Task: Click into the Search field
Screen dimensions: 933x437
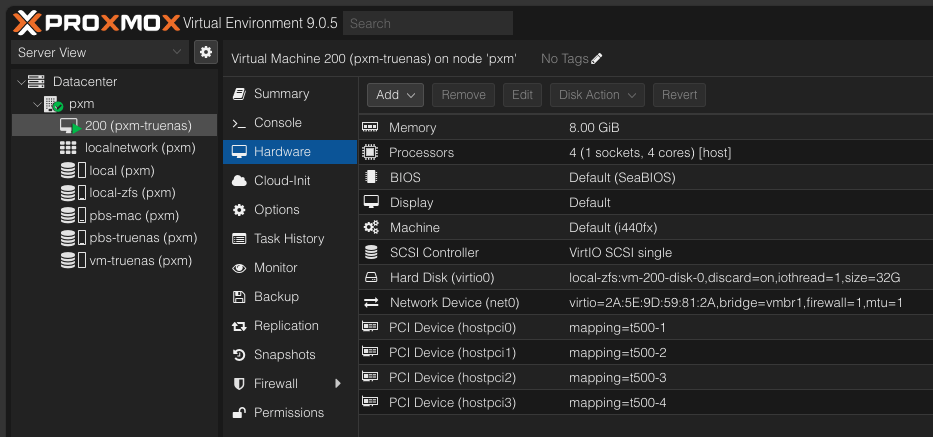Action: [428, 23]
